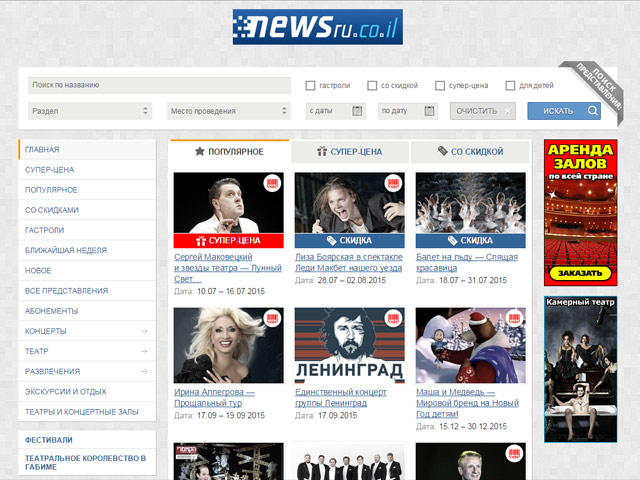The height and width of the screenshot is (480, 640).
Task: Open 'Сергей Маковецкий и звезды театра' link
Action: [228, 268]
